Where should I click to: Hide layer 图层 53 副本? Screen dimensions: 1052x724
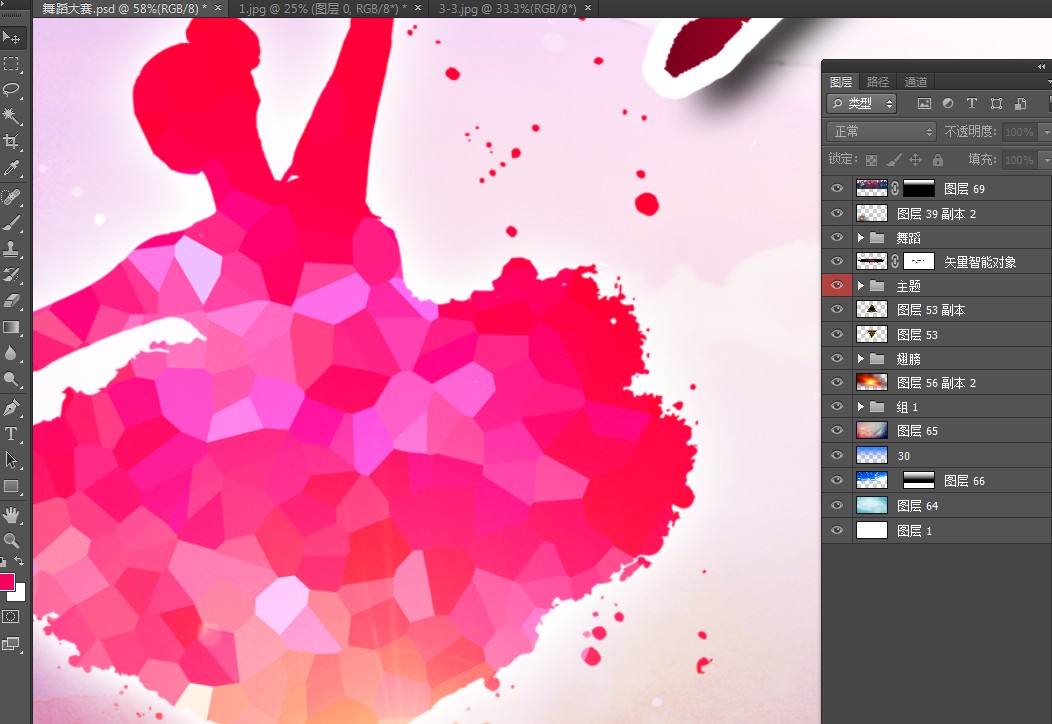pyautogui.click(x=837, y=309)
